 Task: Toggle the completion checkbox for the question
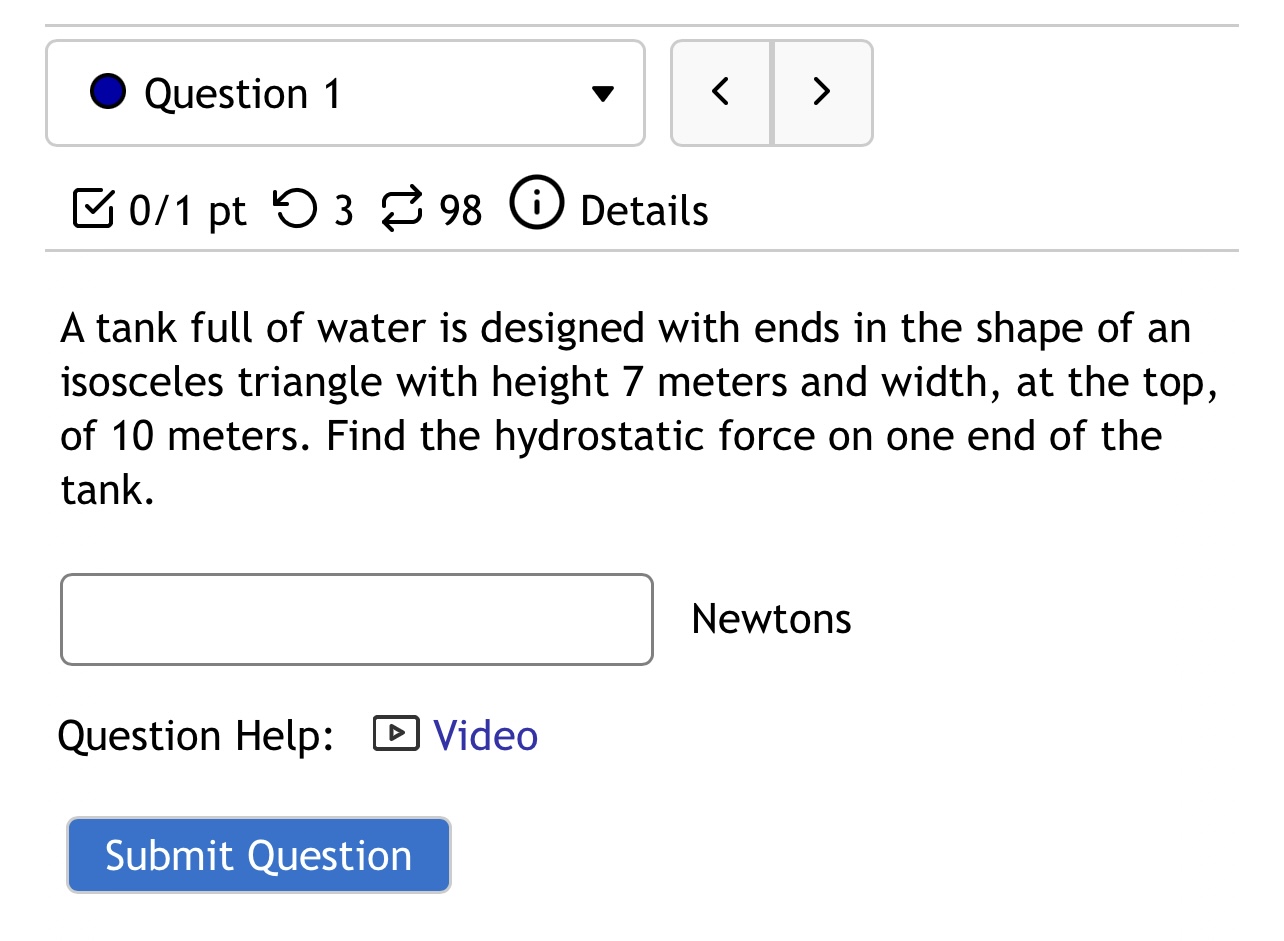92,208
